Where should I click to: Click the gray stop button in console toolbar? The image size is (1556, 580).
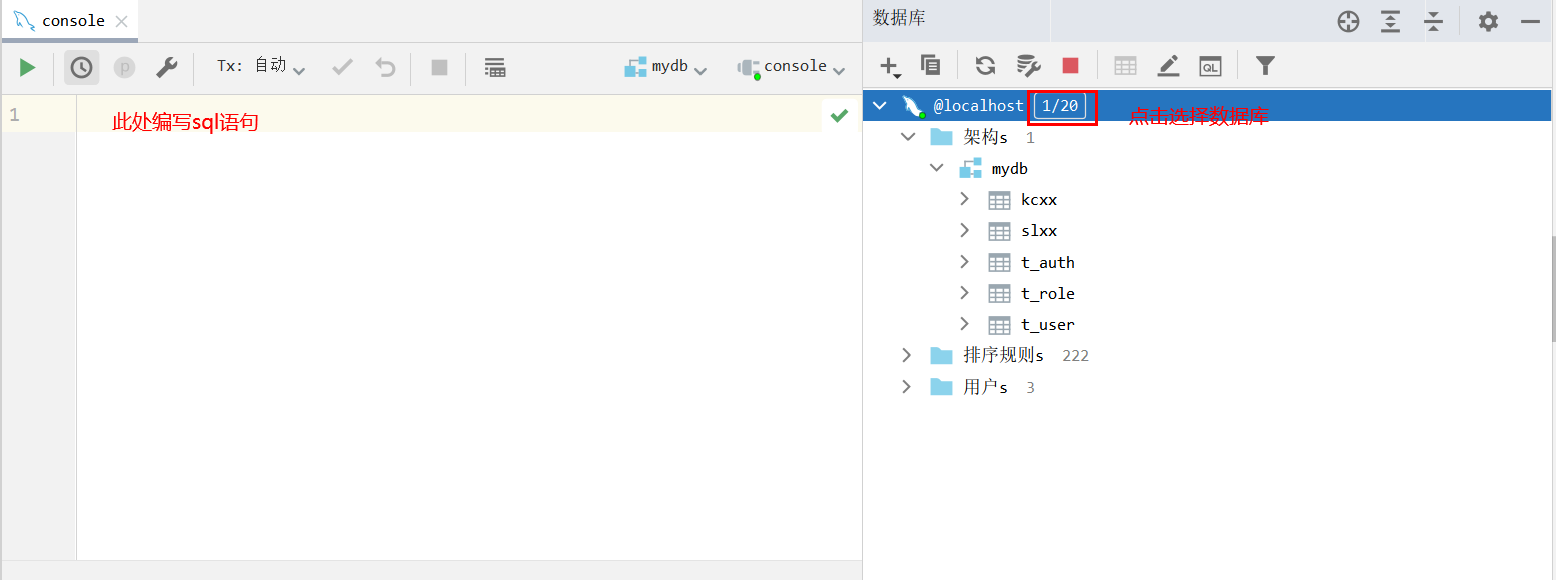click(x=439, y=67)
